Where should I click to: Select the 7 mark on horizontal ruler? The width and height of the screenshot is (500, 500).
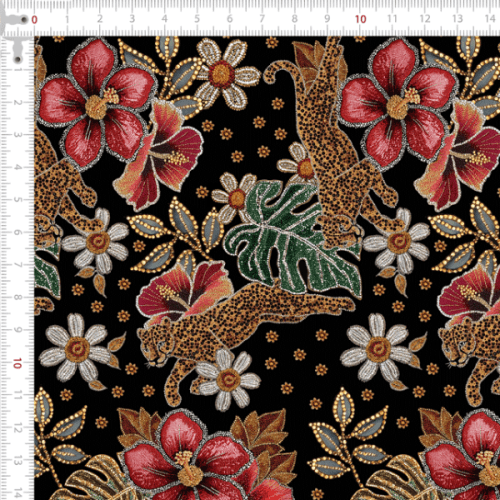262,19
